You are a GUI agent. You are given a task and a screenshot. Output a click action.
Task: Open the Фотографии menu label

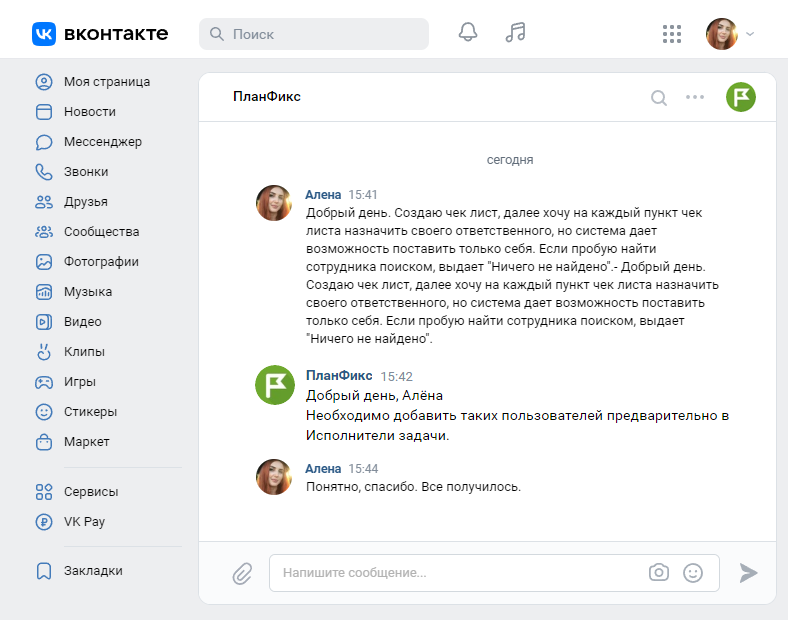pos(101,262)
